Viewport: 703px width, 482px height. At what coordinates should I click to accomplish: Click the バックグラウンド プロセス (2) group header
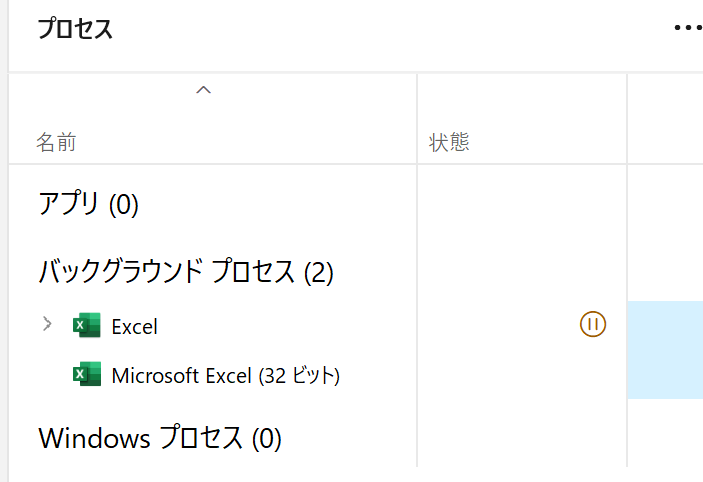click(x=186, y=272)
